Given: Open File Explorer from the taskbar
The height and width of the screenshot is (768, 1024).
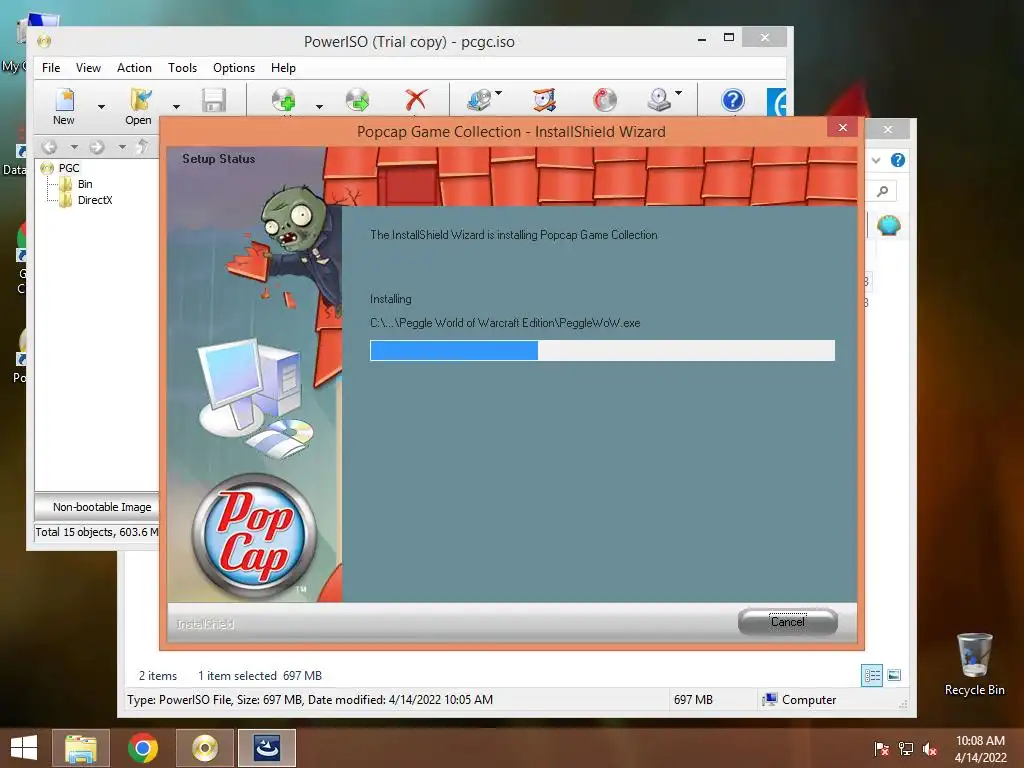Looking at the screenshot, I should (x=80, y=748).
